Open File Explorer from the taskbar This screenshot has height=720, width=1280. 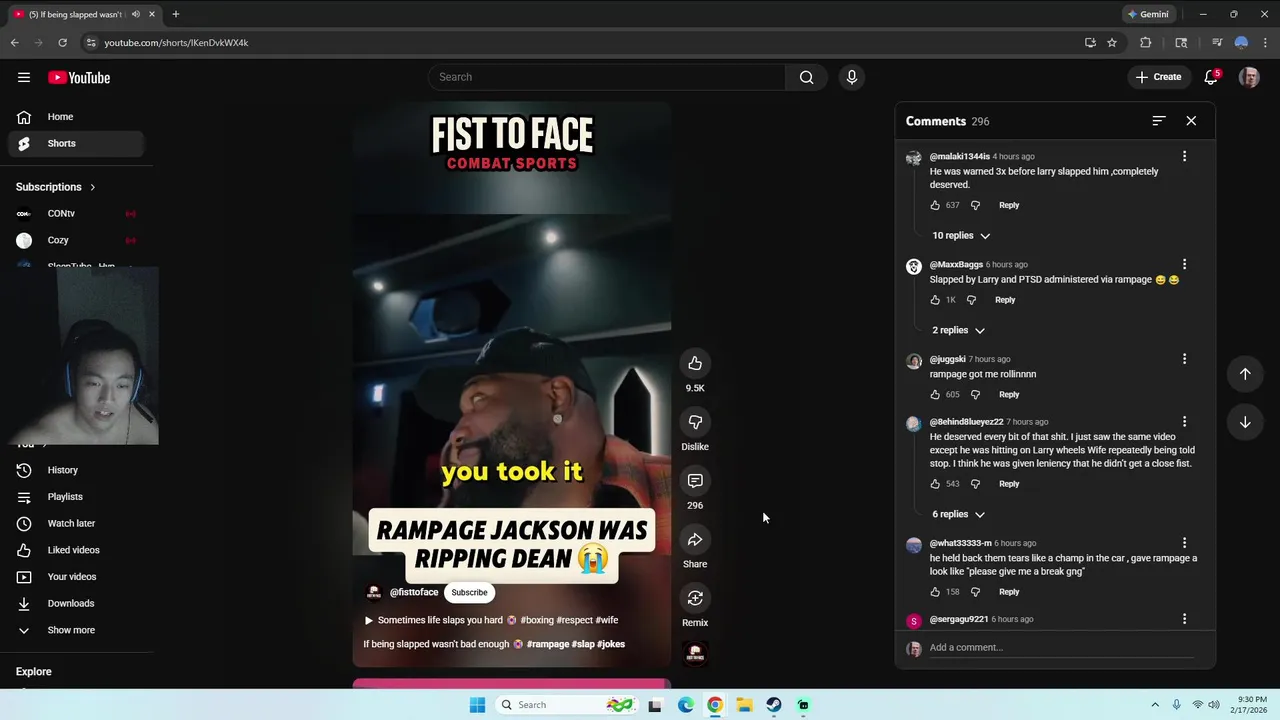(x=744, y=705)
